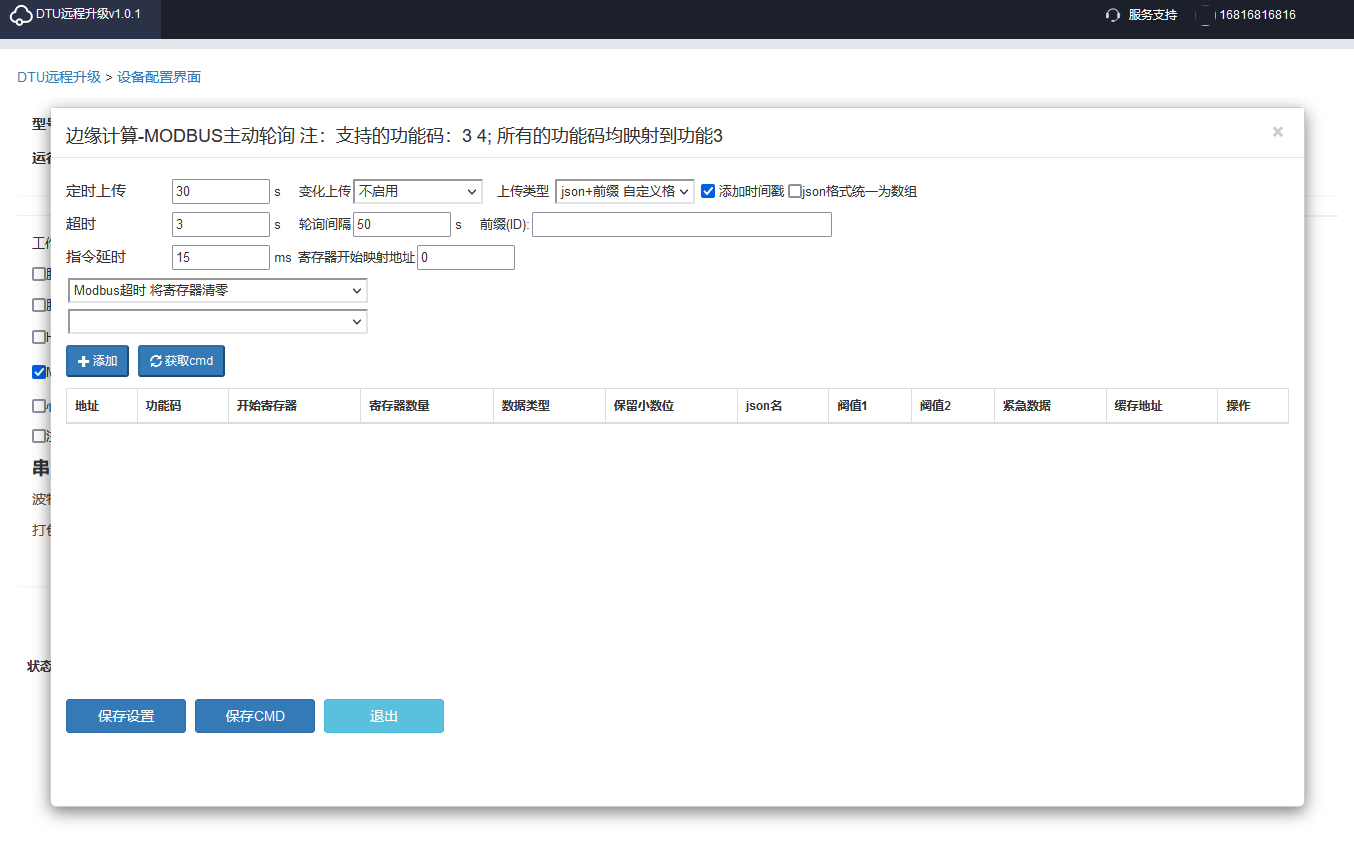
Task: Click the 轮询间隔 input field
Action: click(x=402, y=225)
